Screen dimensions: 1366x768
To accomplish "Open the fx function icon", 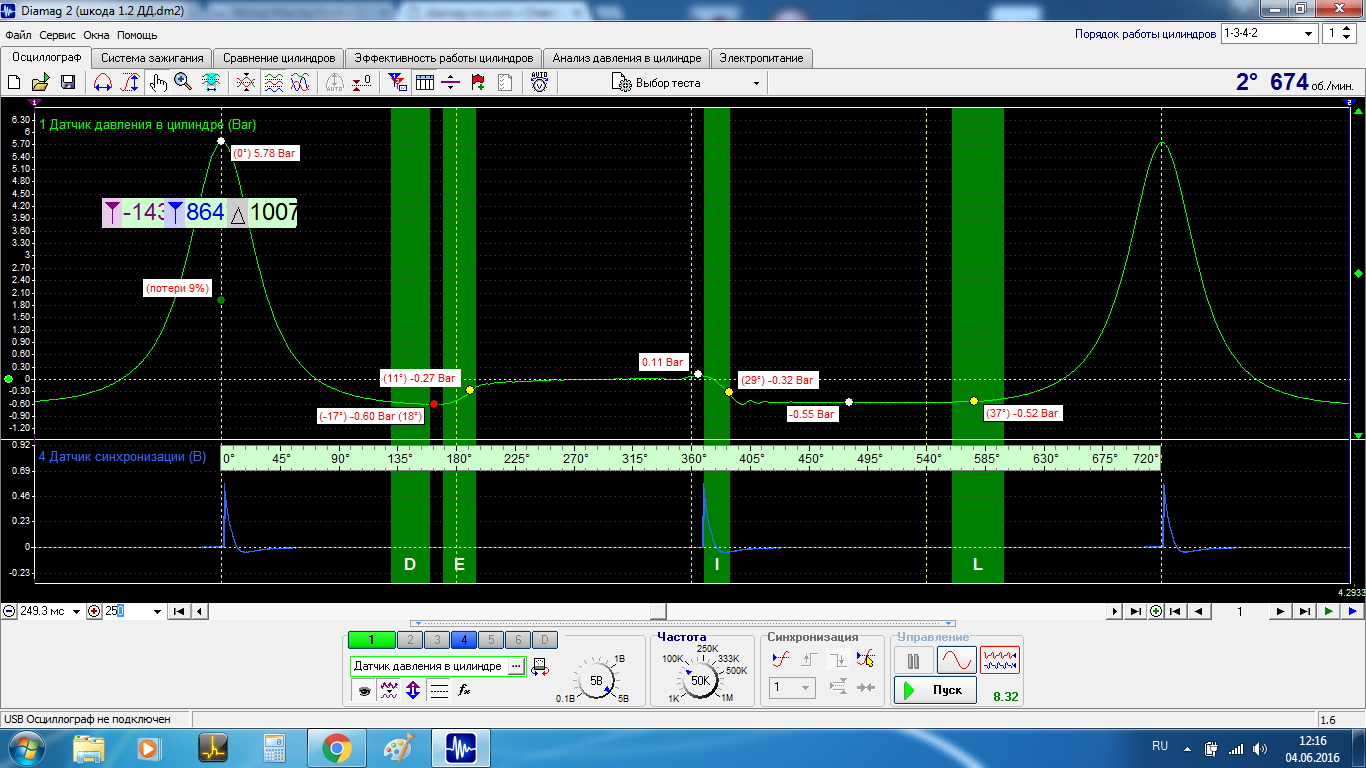I will click(464, 690).
